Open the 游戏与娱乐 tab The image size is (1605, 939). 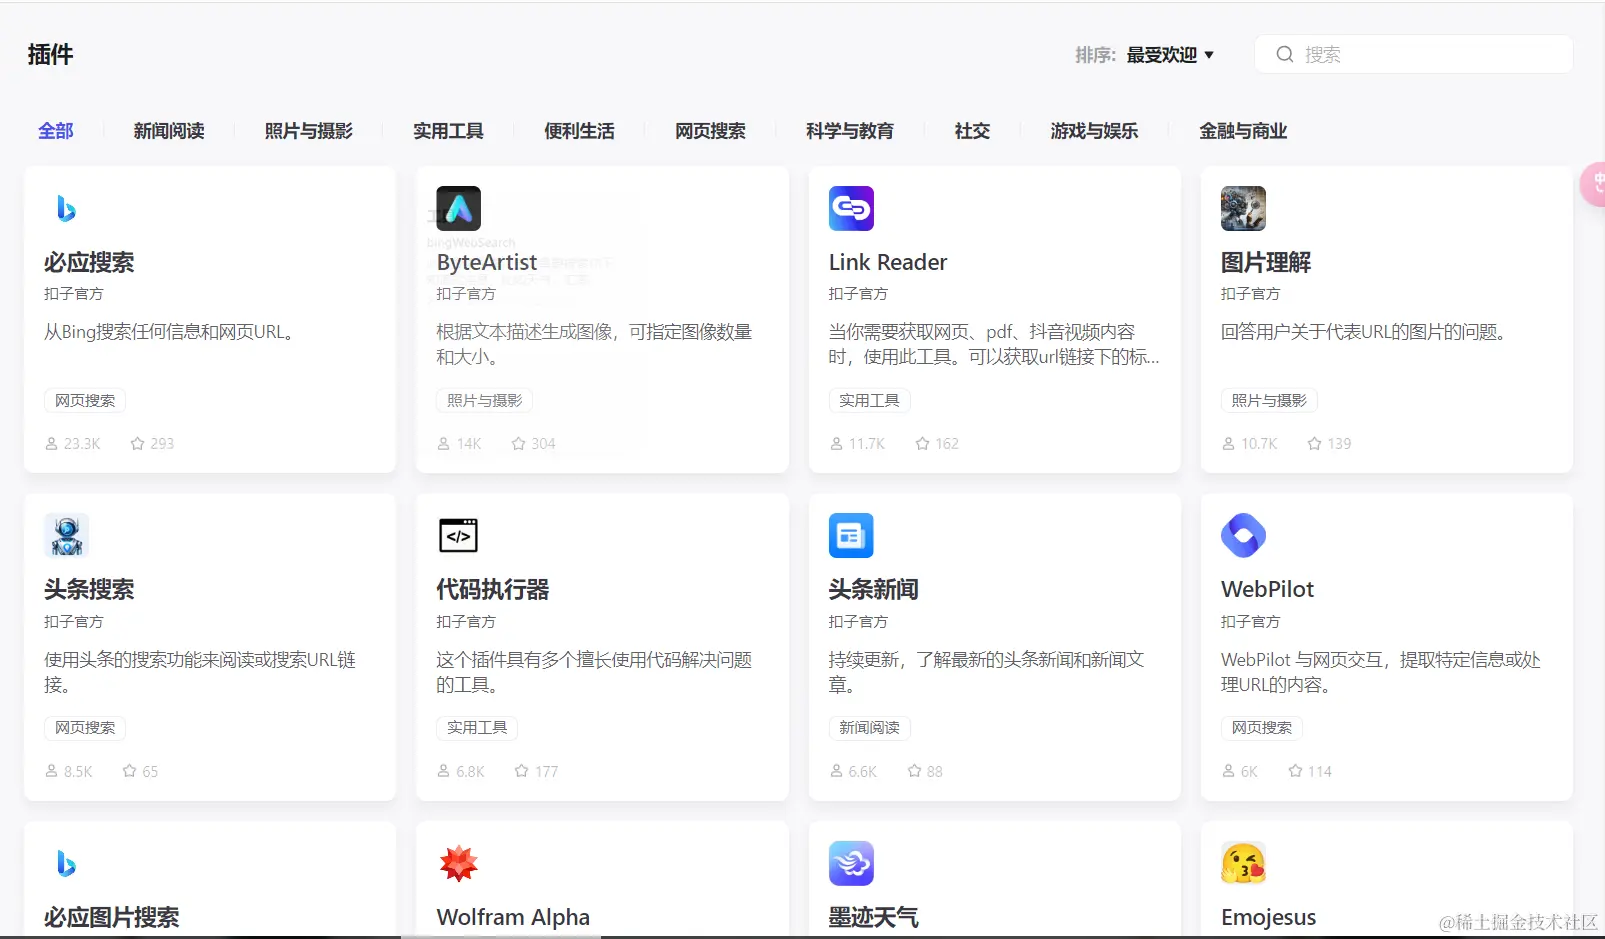(1094, 131)
